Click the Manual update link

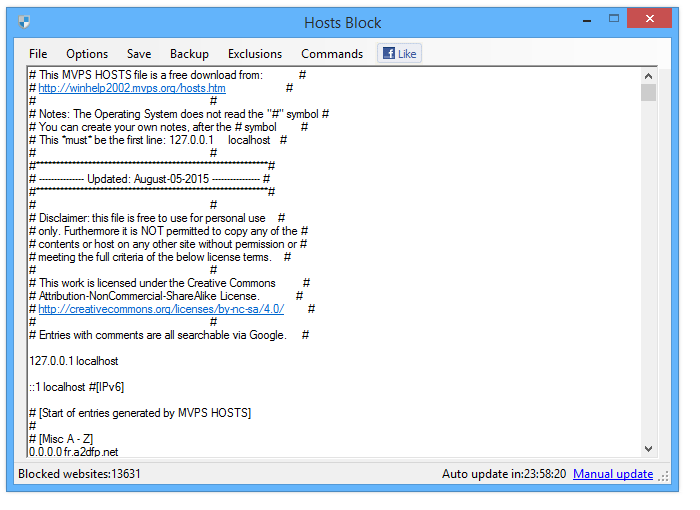613,474
